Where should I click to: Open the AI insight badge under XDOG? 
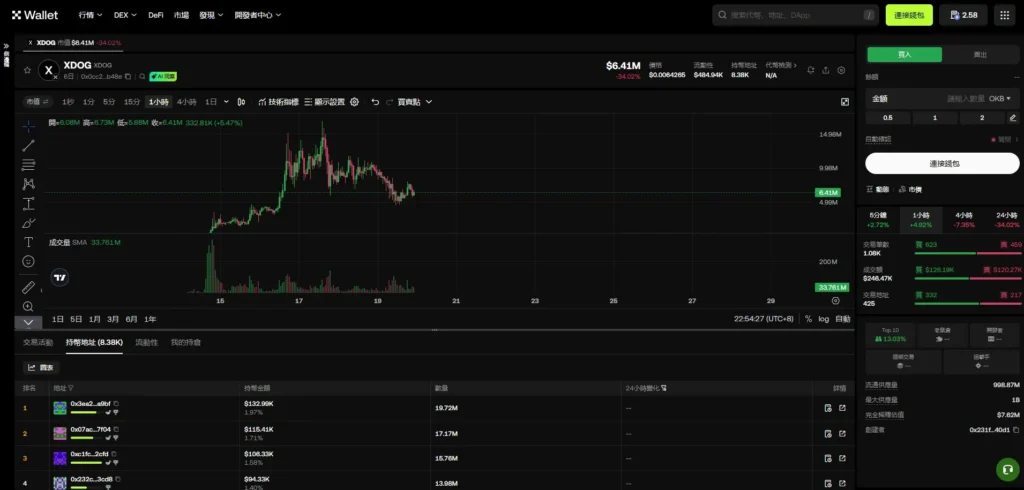(163, 76)
